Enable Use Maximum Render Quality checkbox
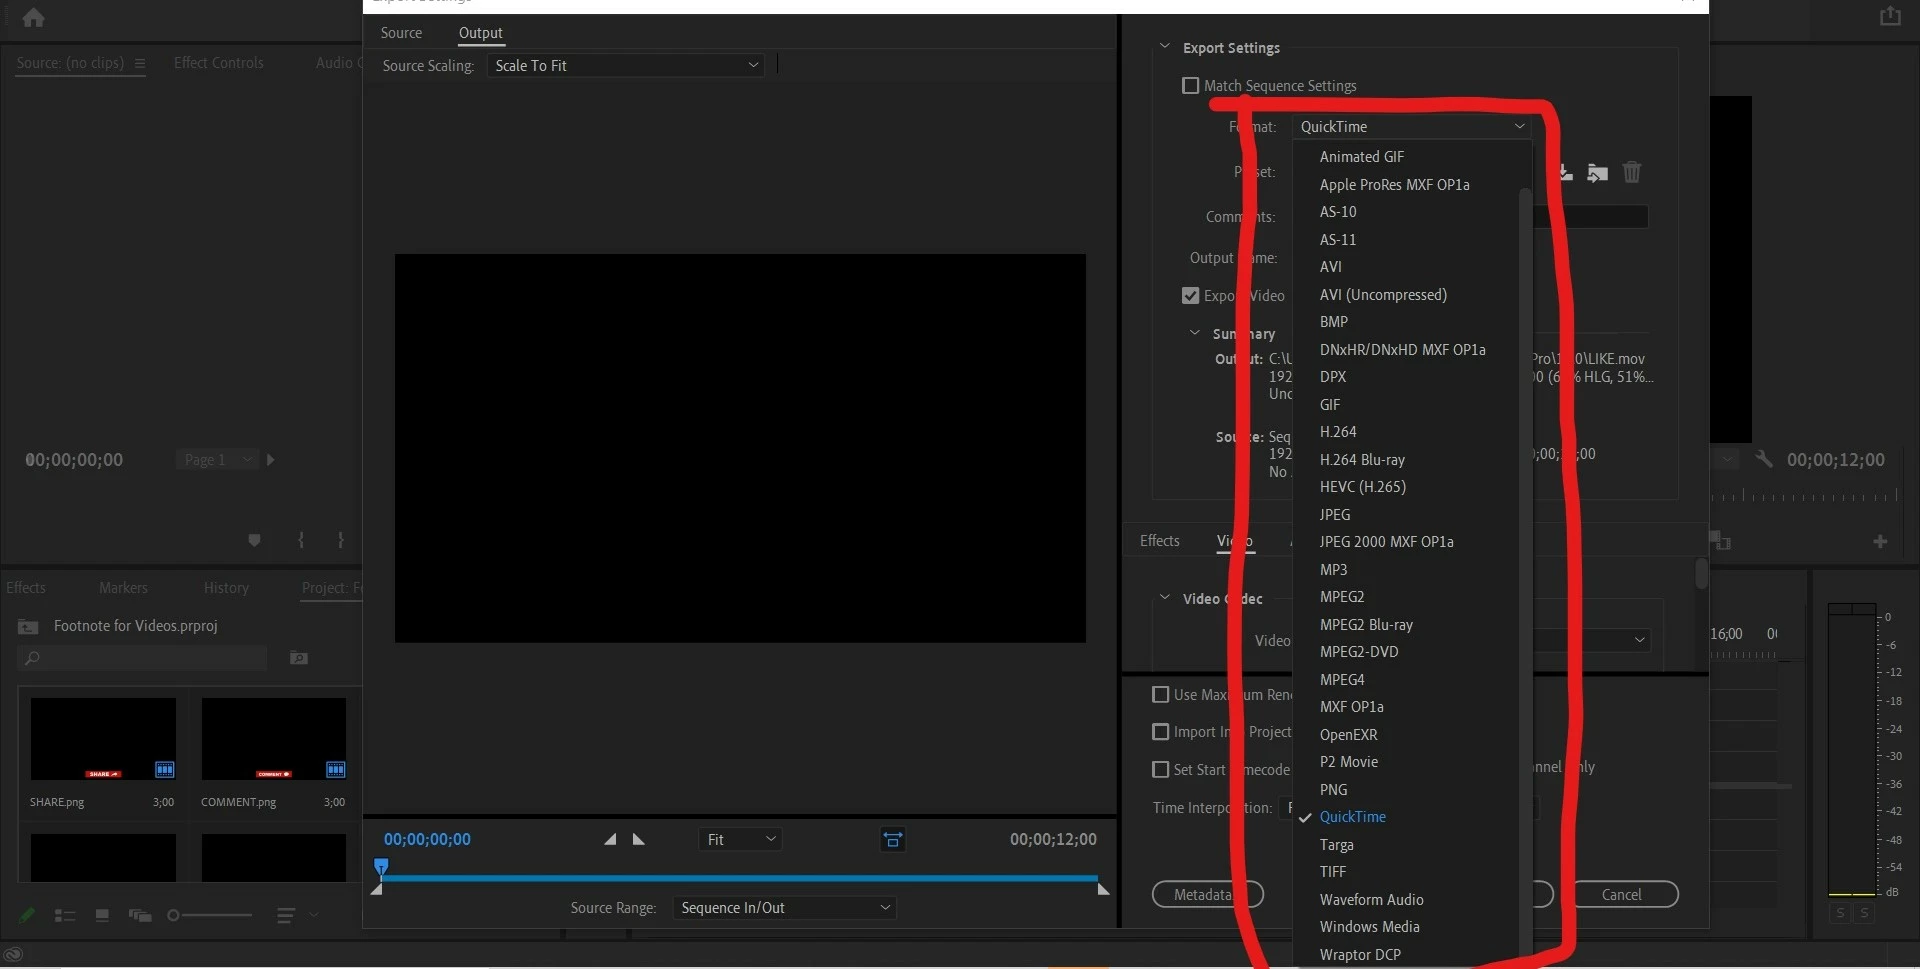This screenshot has width=1920, height=969. pos(1161,695)
